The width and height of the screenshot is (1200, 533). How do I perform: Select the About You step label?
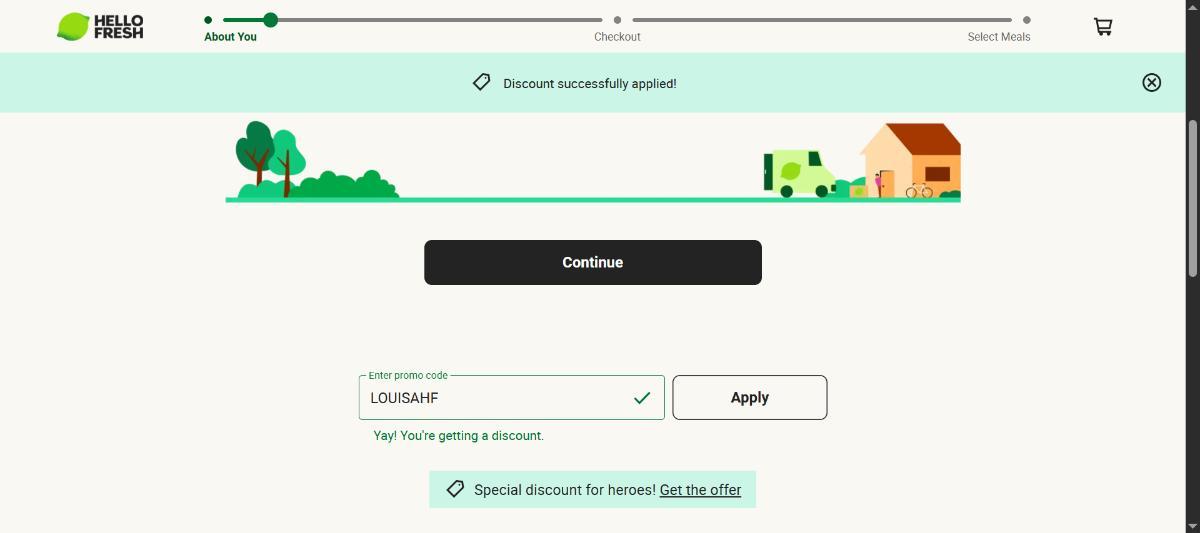click(x=230, y=37)
